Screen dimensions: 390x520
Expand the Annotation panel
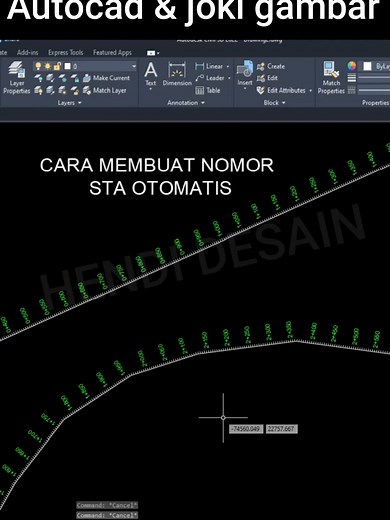tap(186, 103)
